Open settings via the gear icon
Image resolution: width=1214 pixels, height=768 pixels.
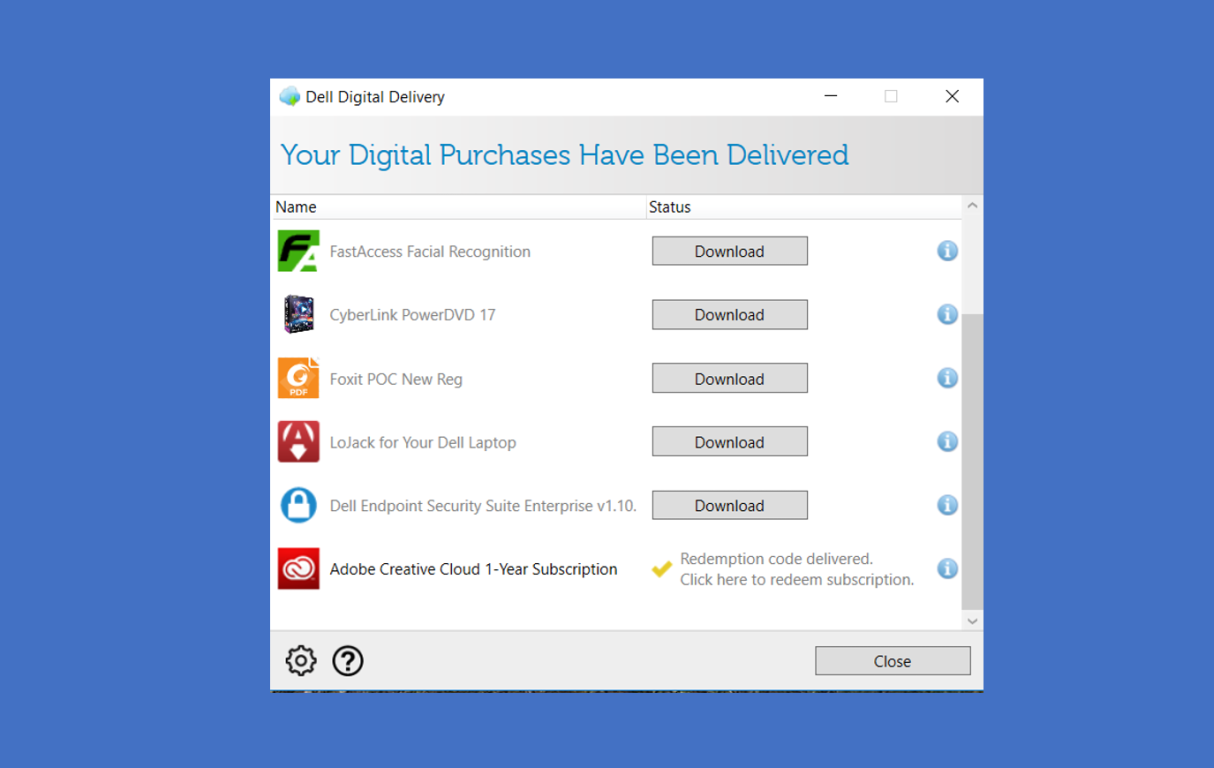[300, 660]
